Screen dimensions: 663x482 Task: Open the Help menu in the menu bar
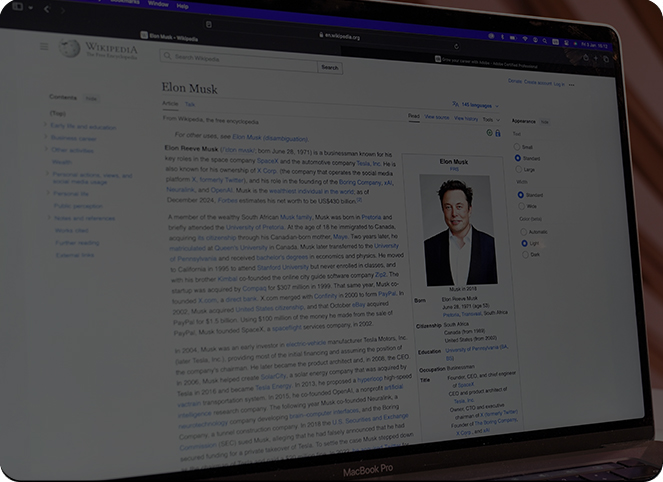point(182,5)
